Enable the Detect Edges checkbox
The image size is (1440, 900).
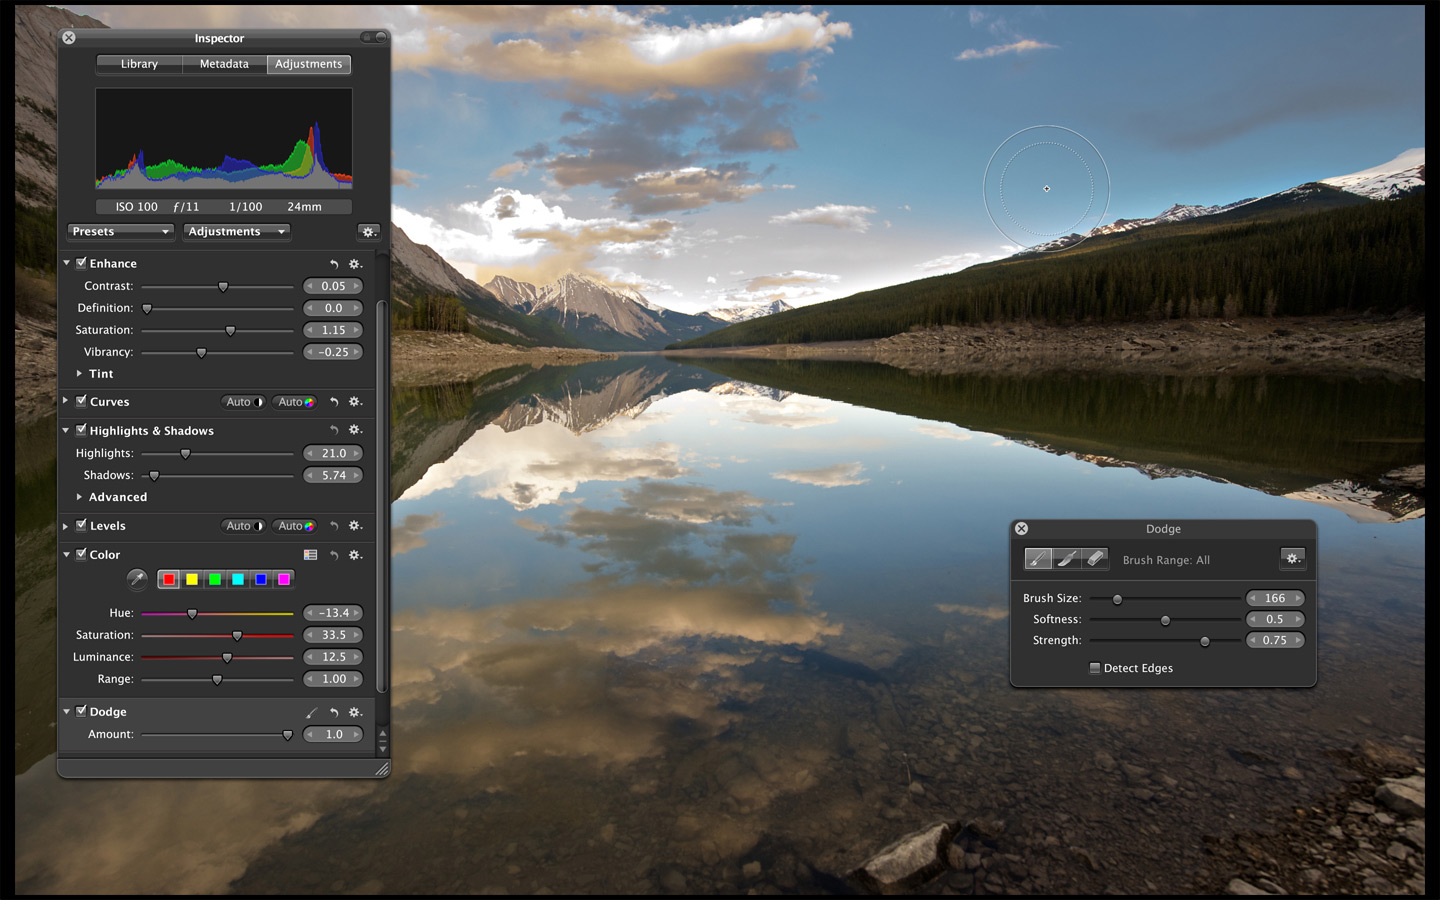pyautogui.click(x=1095, y=668)
